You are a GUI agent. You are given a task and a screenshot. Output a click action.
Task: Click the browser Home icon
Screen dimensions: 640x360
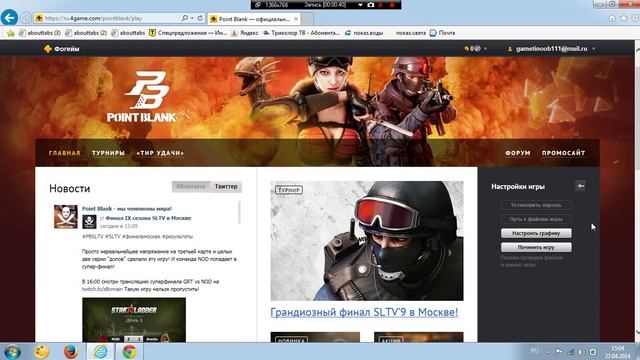pos(612,18)
